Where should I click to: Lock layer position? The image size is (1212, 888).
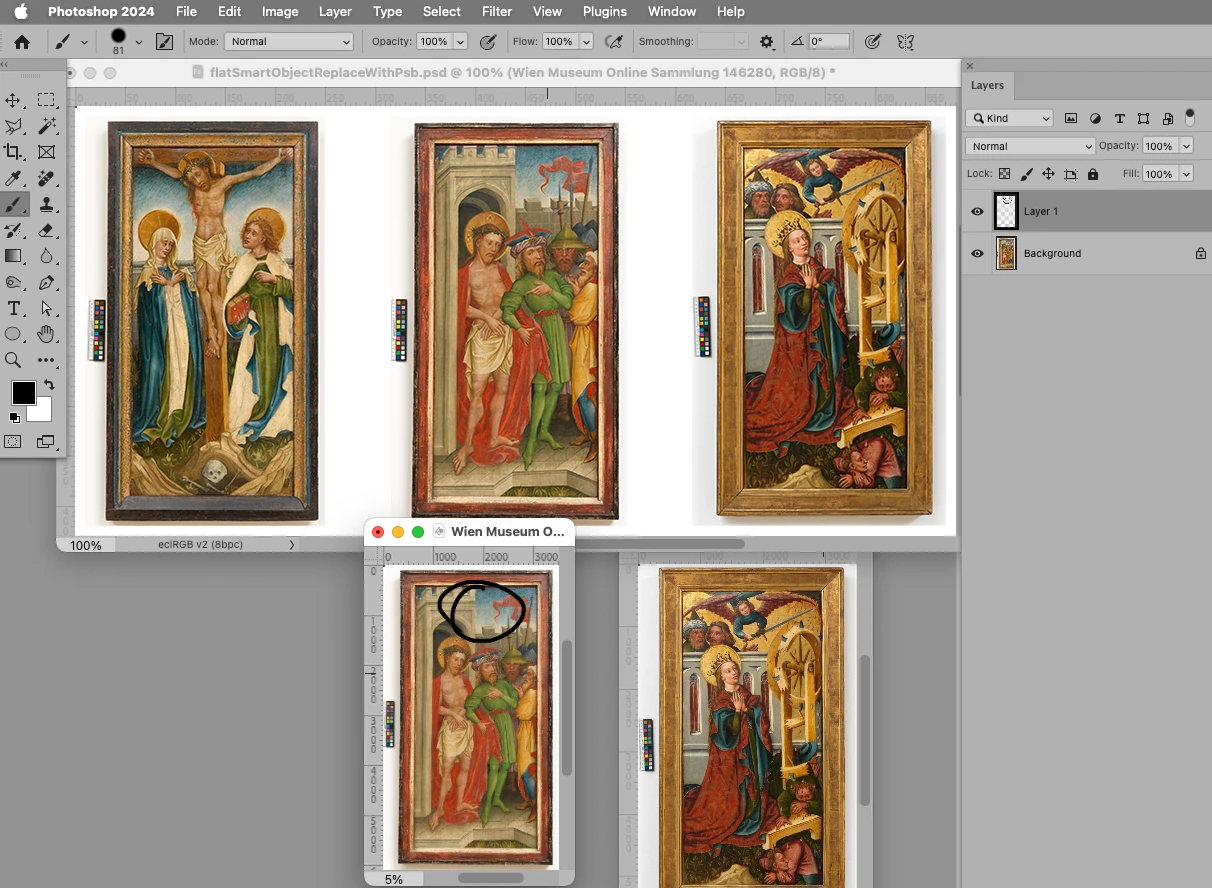[1049, 174]
